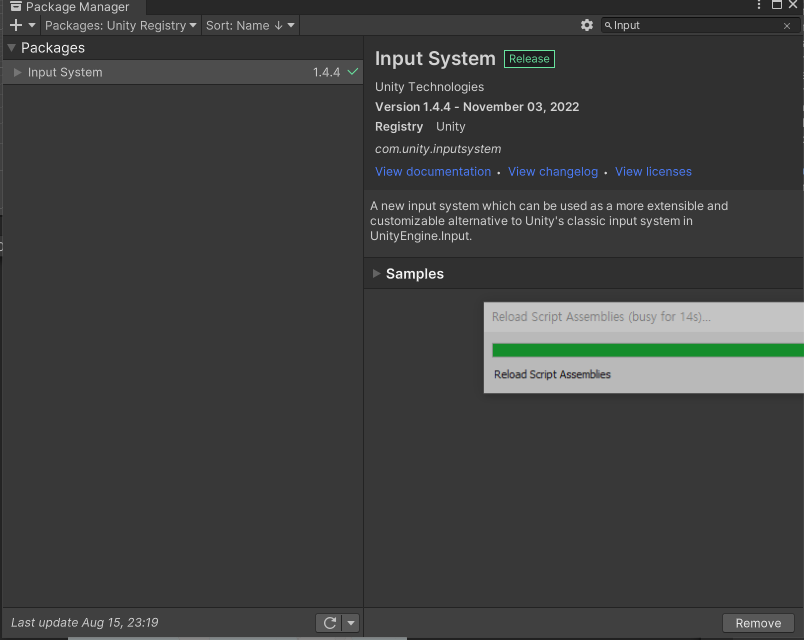Click the Last update Aug 15 status text
This screenshot has width=804, height=640.
(85, 623)
